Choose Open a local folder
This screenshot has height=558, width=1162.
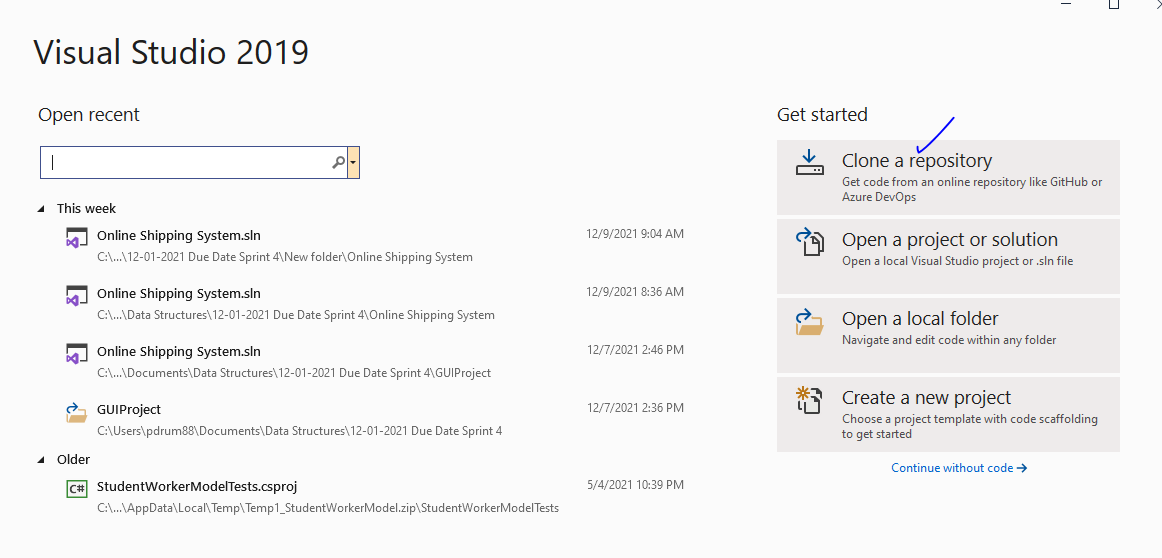pyautogui.click(x=948, y=335)
